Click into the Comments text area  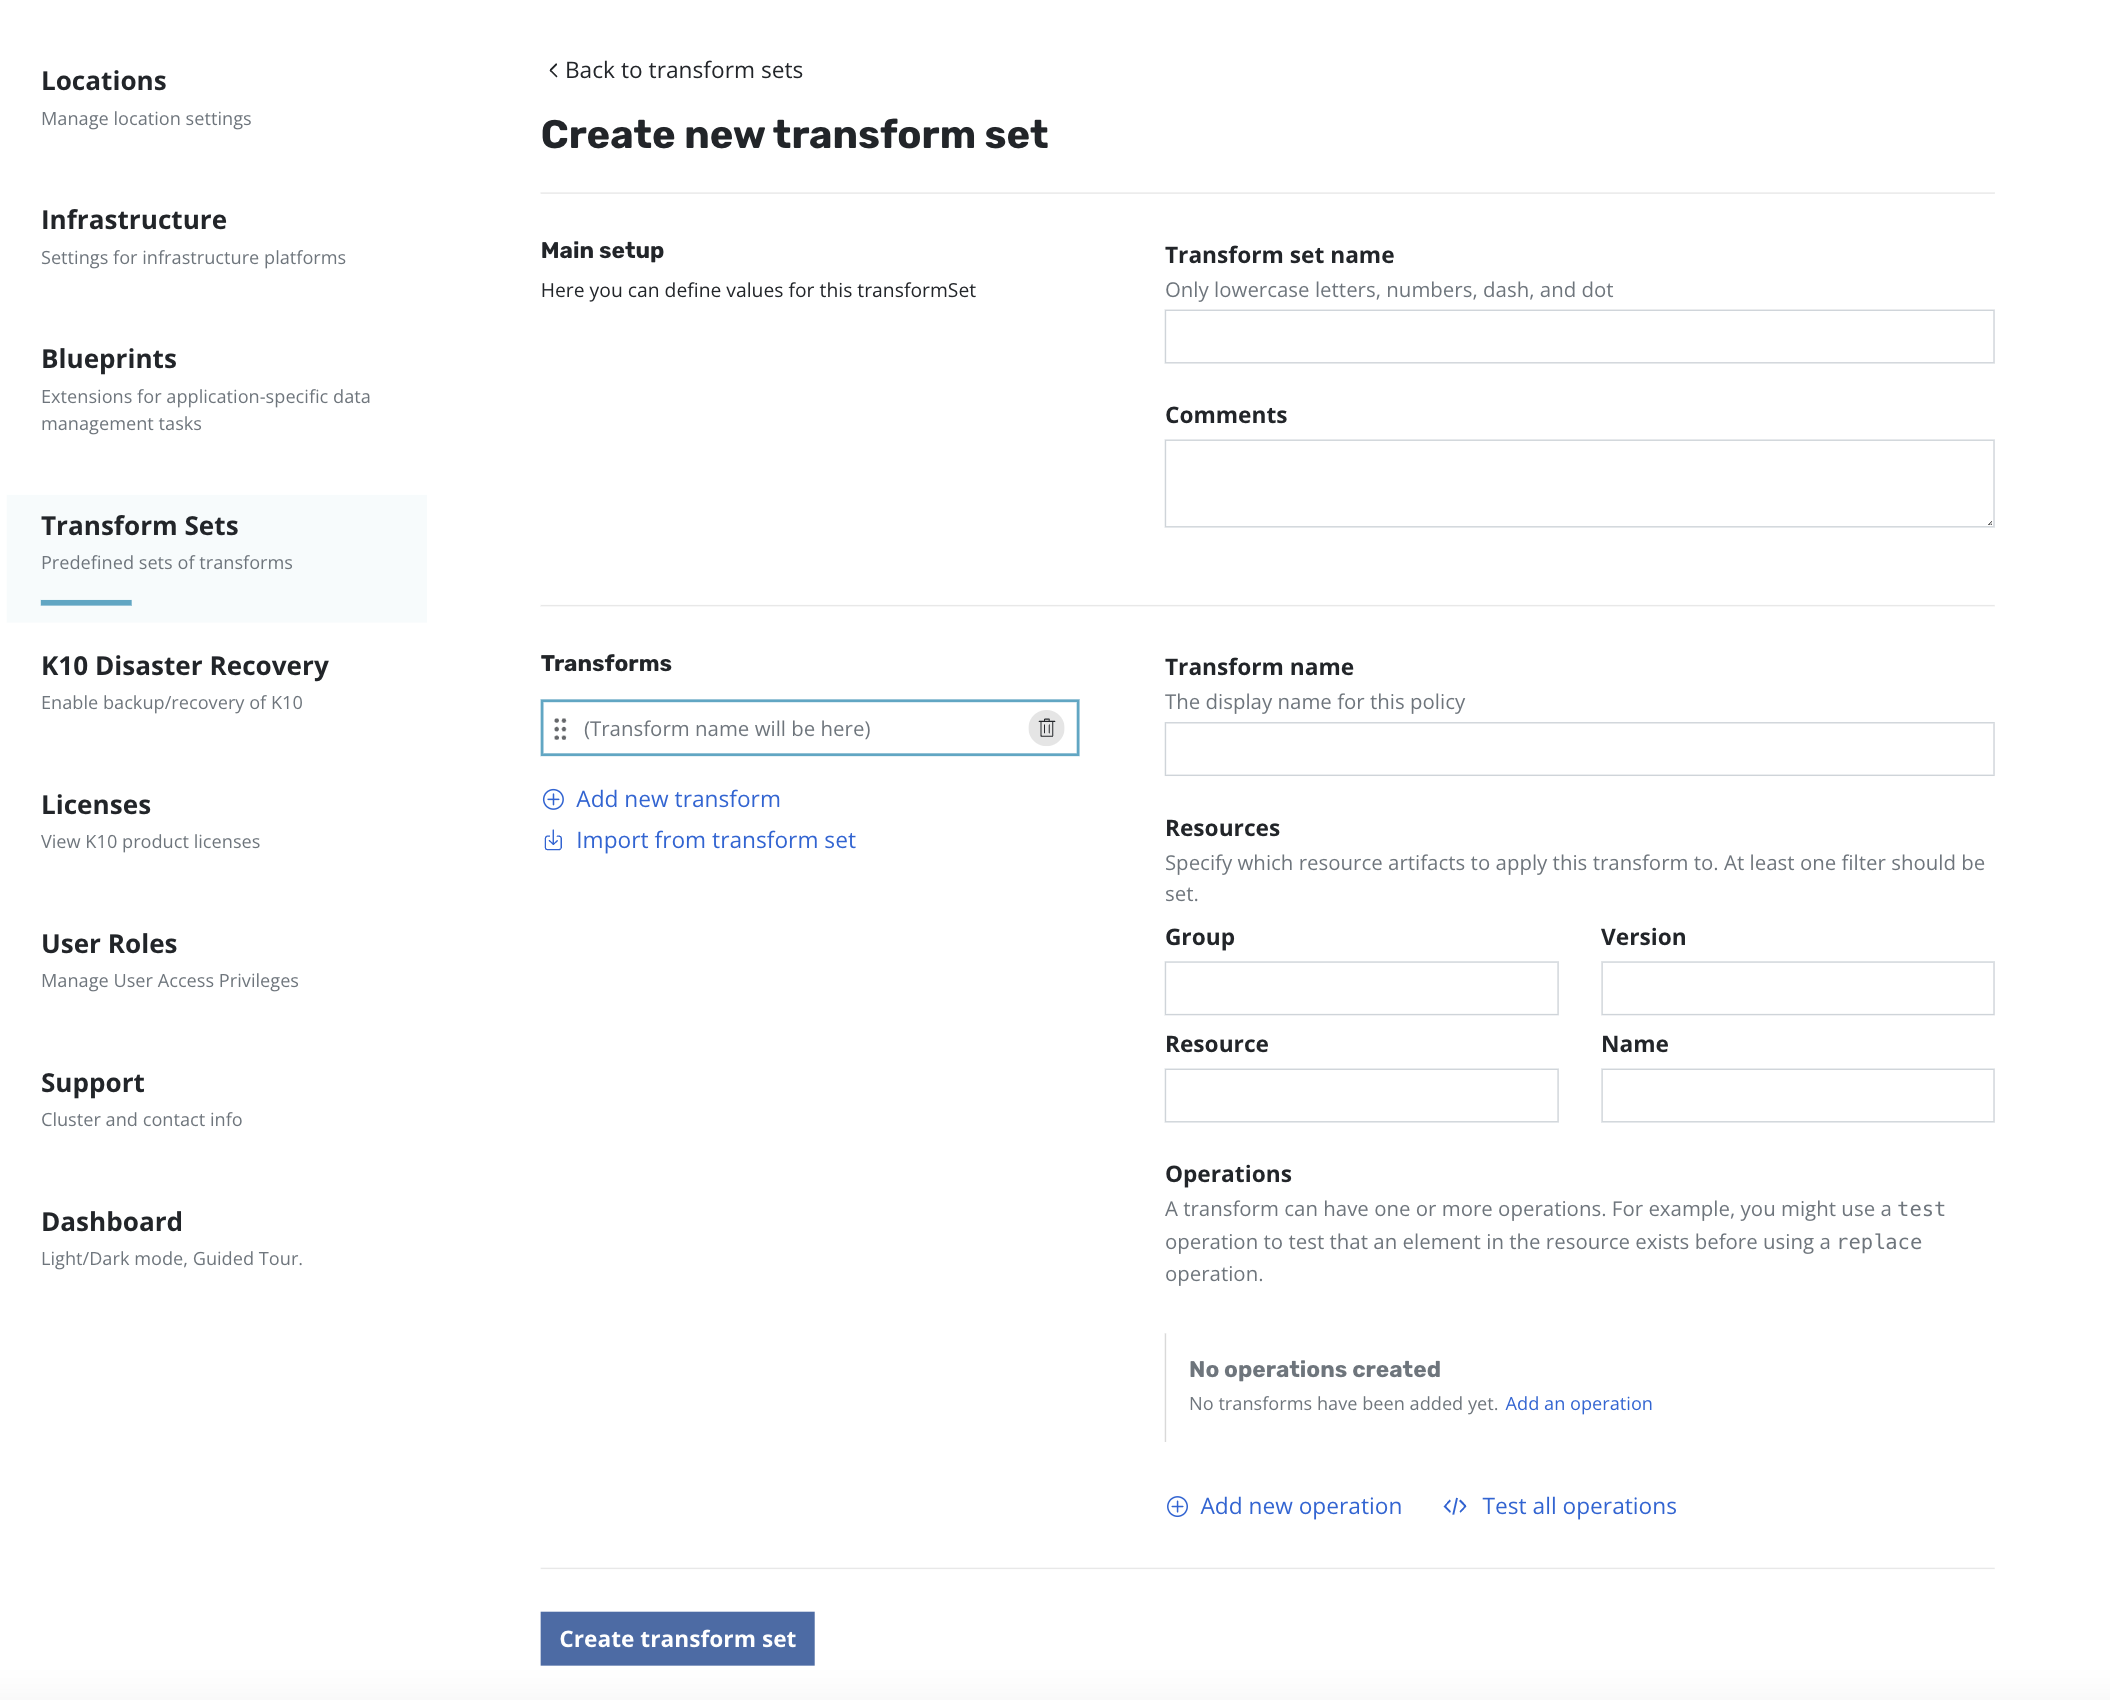coord(1578,483)
